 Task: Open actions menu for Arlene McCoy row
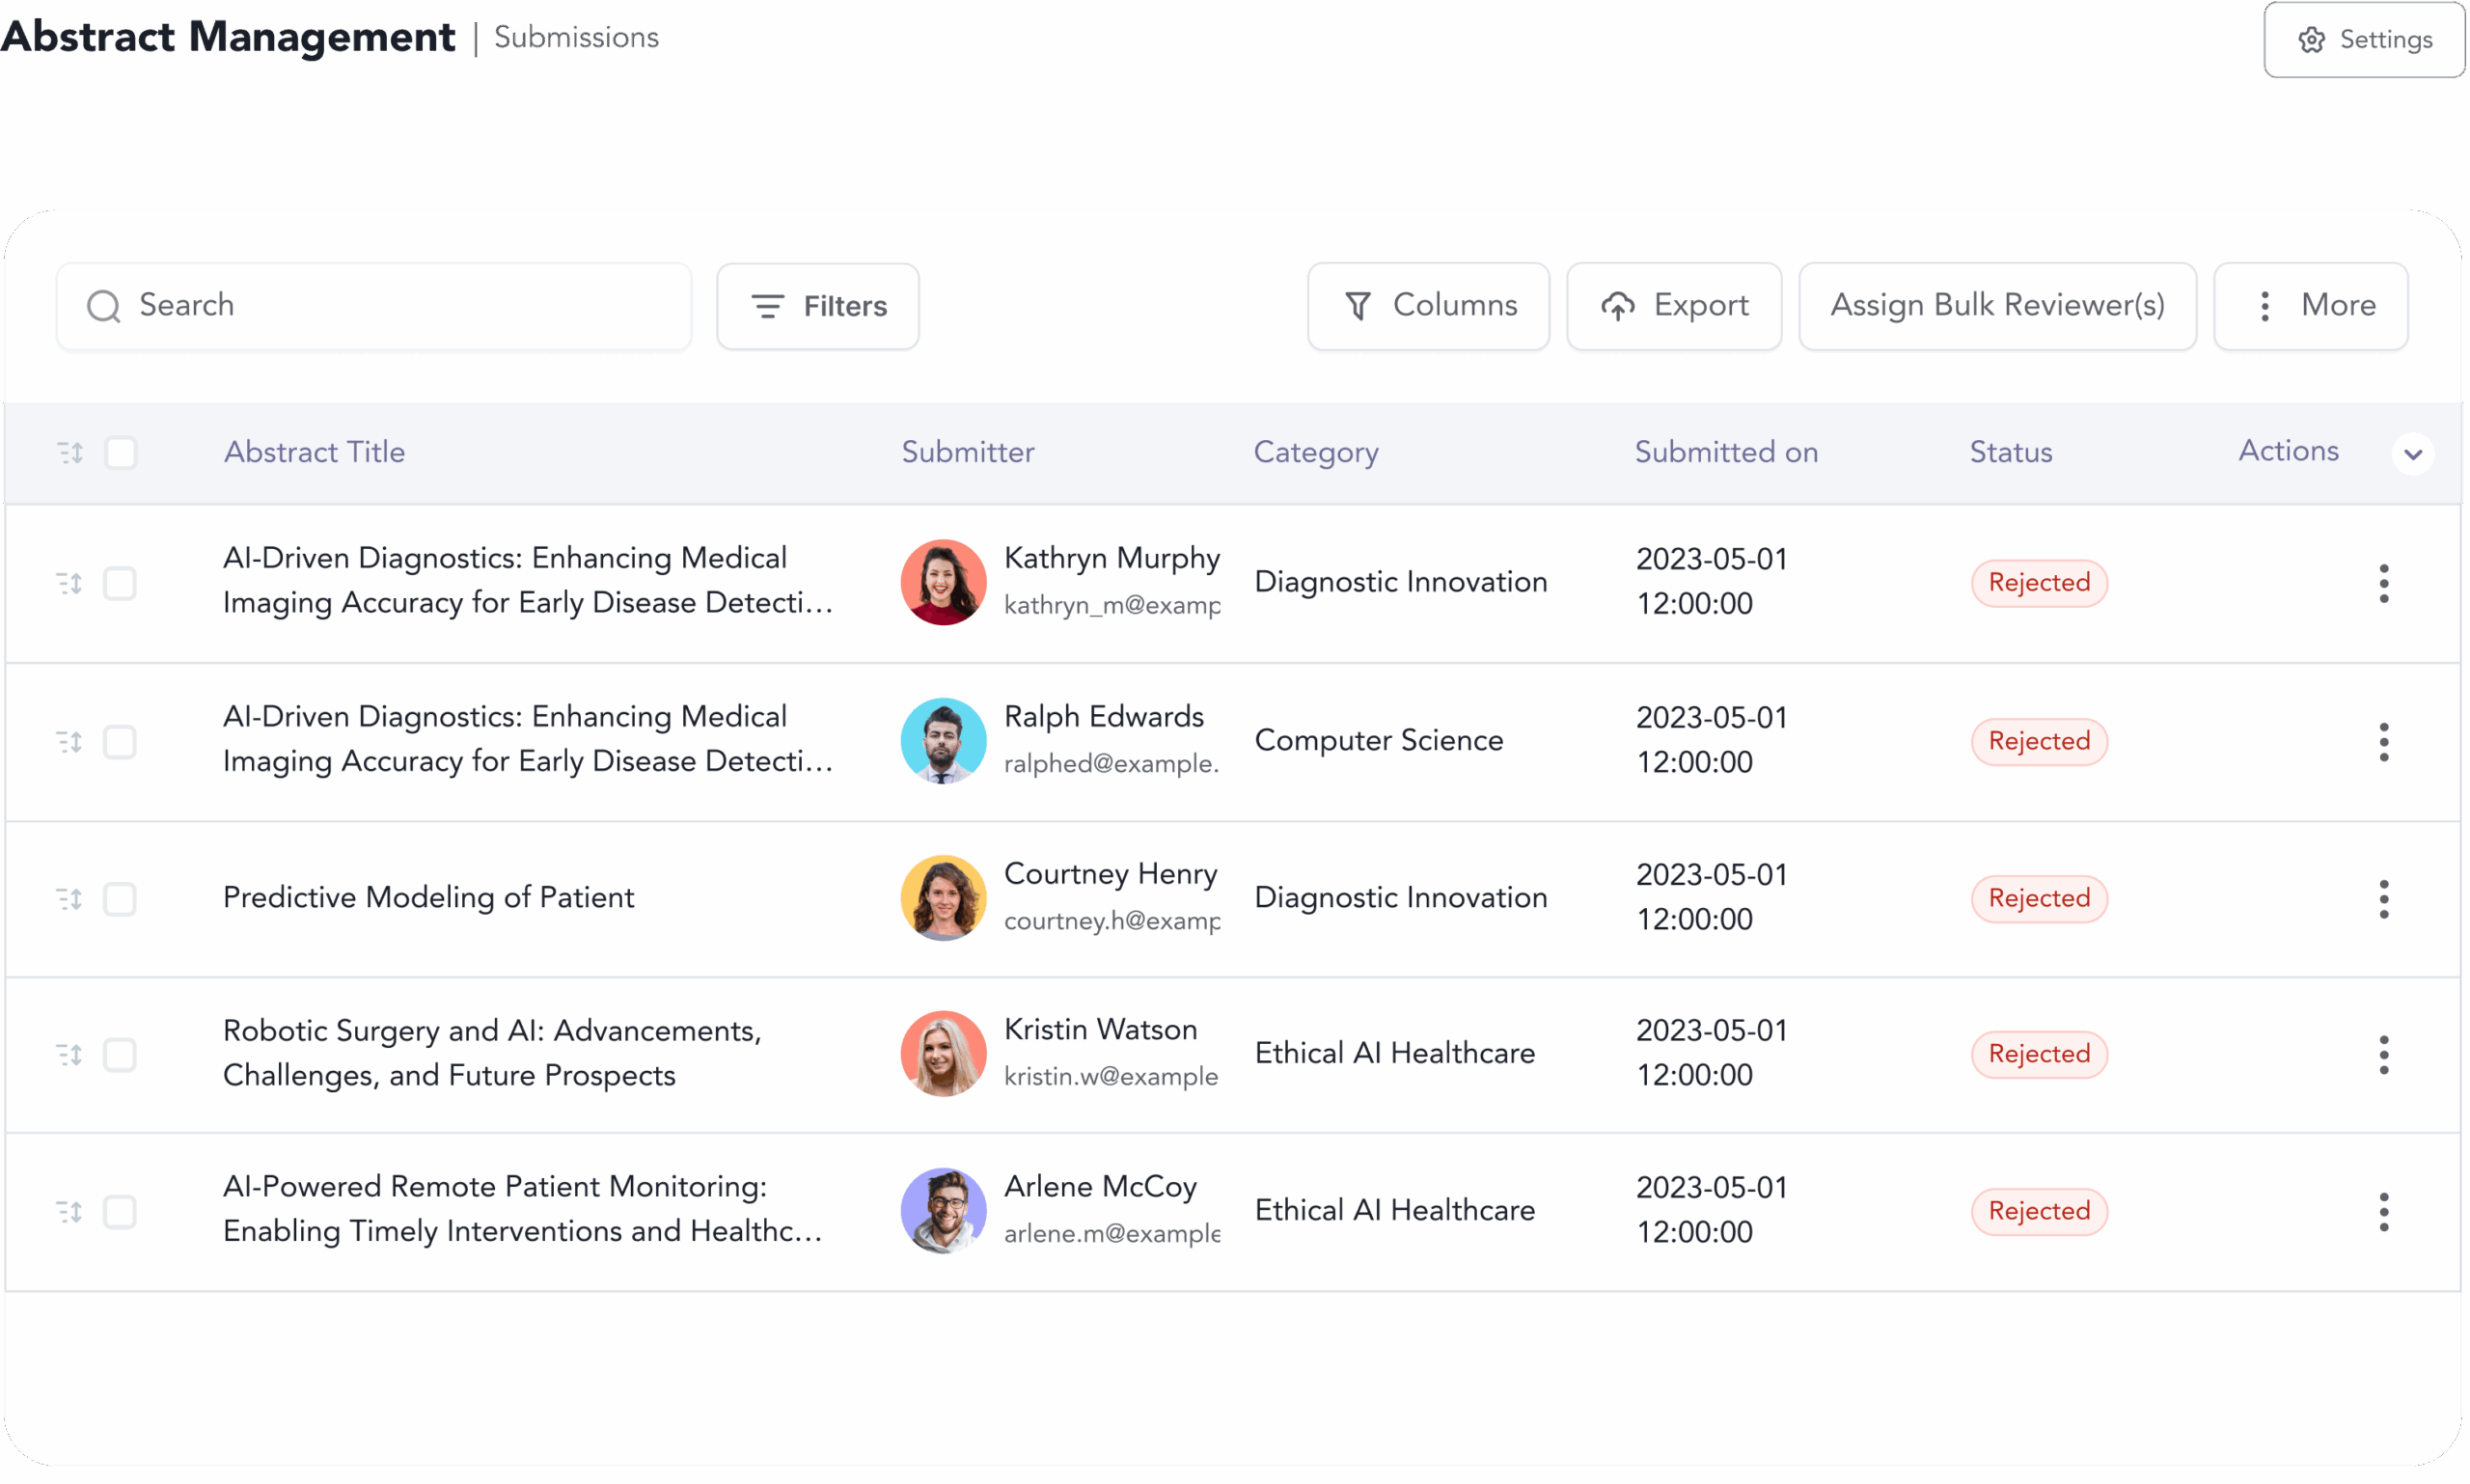pos(2383,1211)
